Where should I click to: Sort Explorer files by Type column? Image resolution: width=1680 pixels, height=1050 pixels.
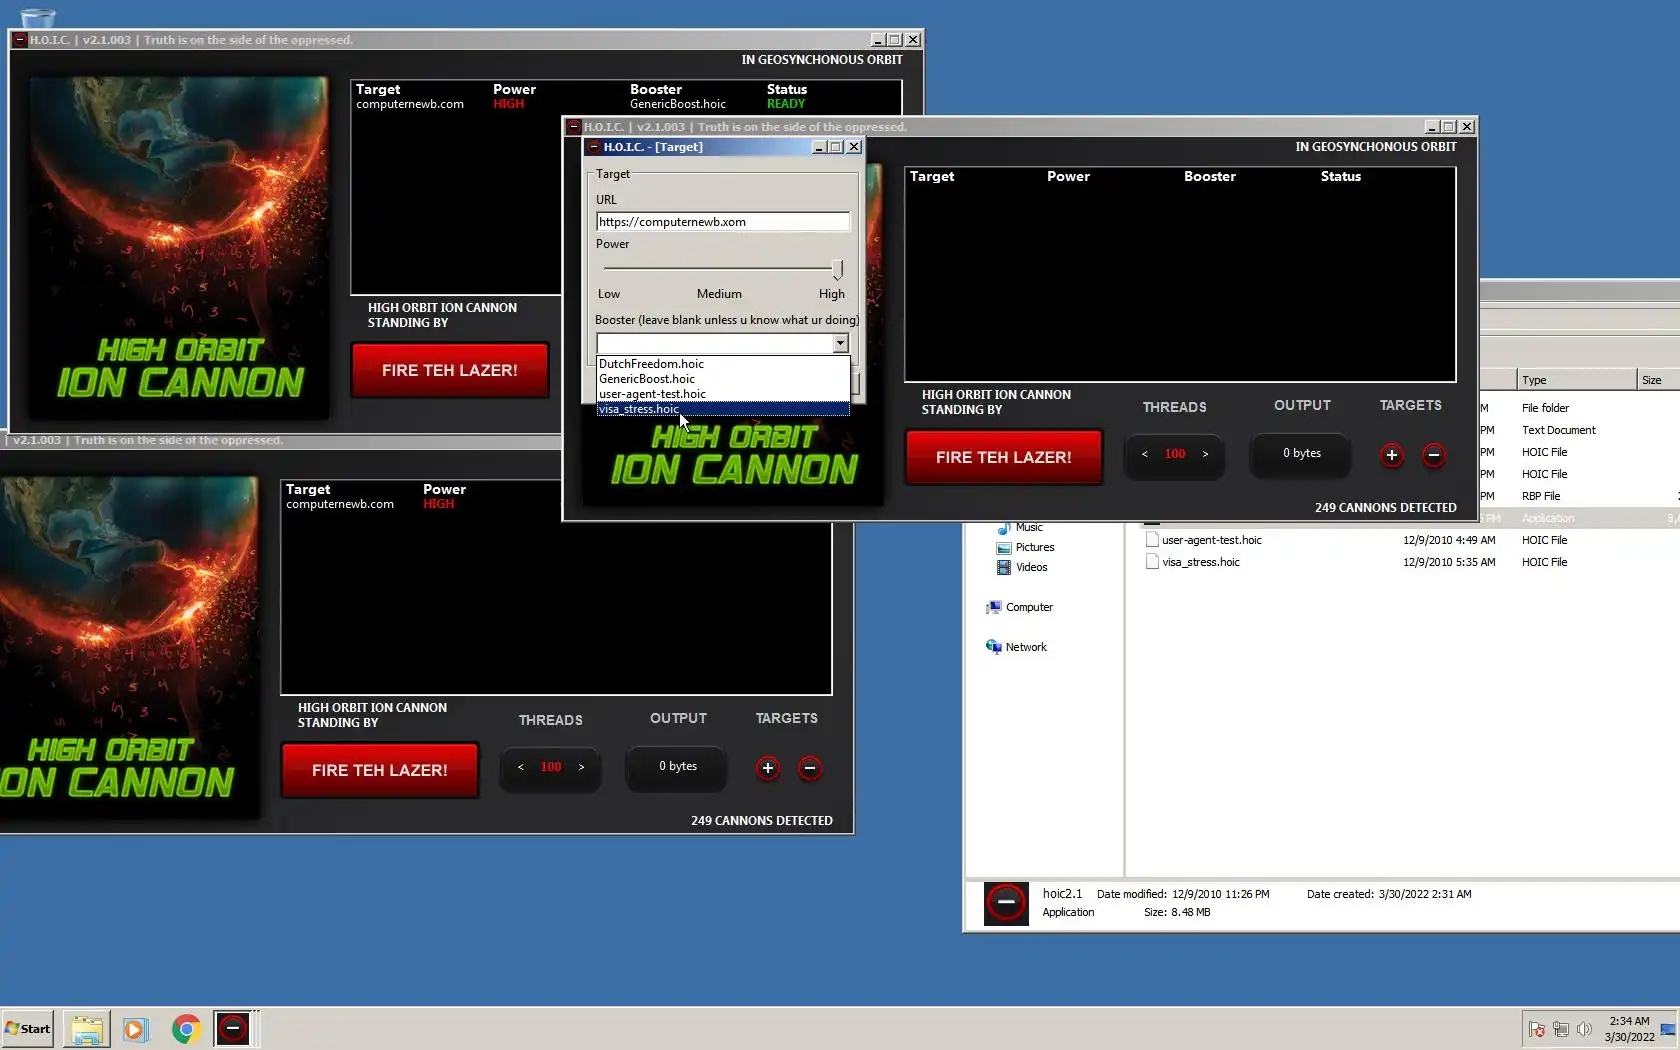pos(1576,380)
